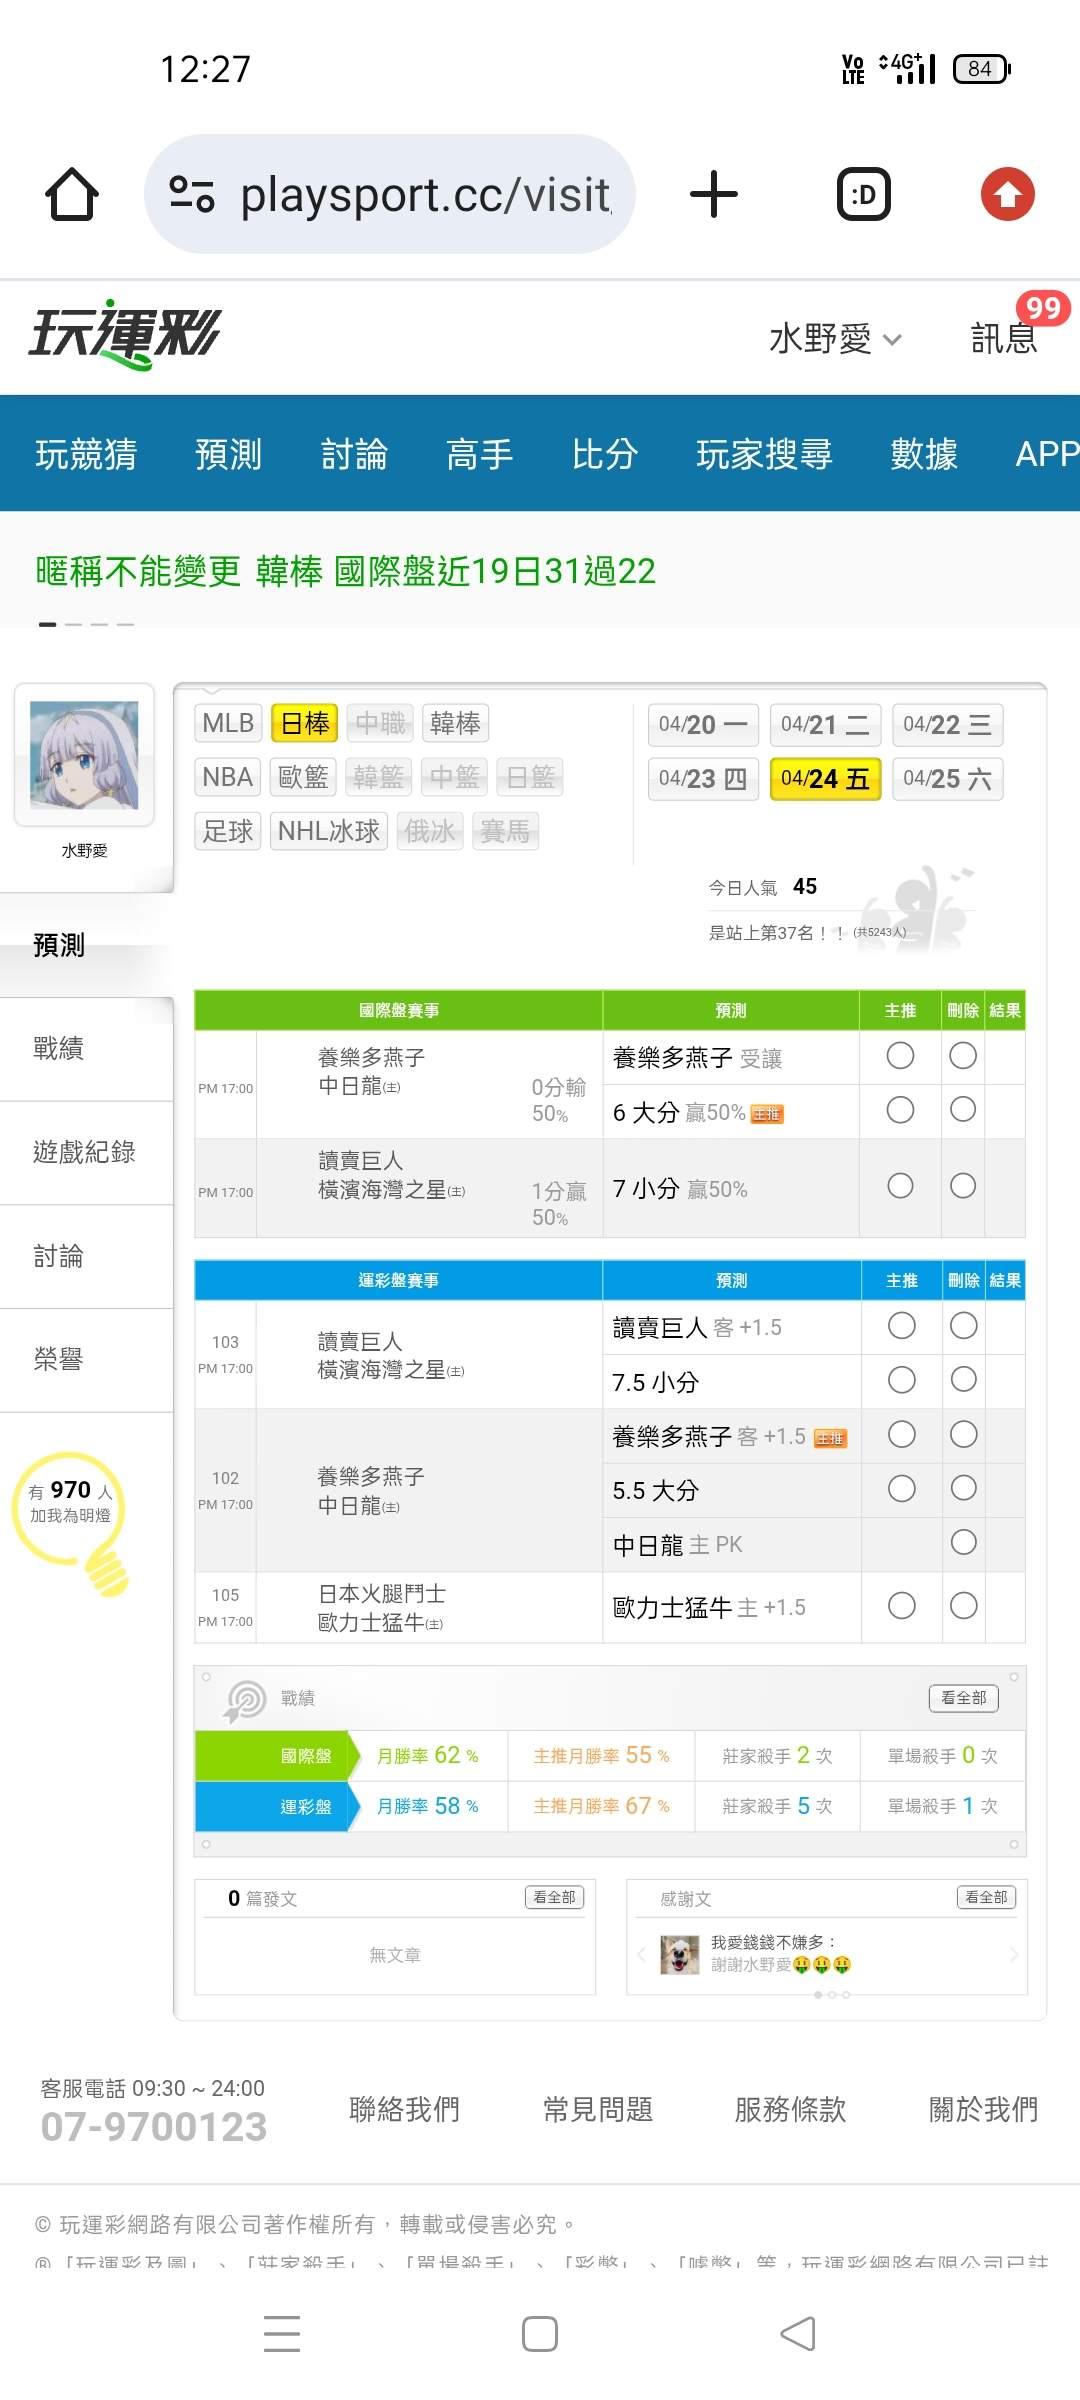The width and height of the screenshot is (1080, 2400).
Task: Open thank-you post dog avatar
Action: click(x=679, y=1954)
